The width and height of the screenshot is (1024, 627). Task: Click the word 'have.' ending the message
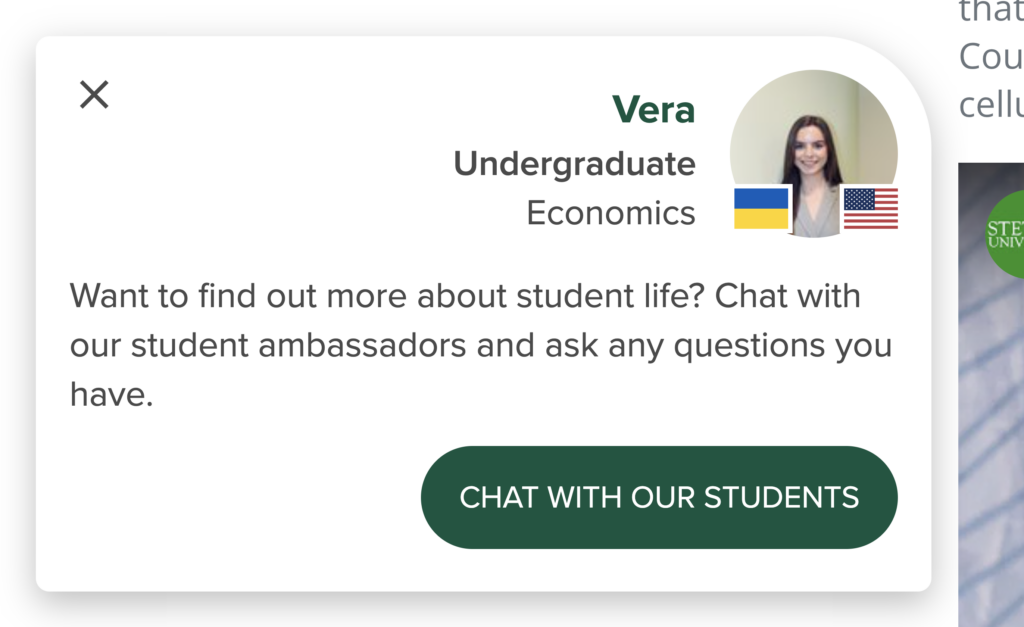(112, 394)
